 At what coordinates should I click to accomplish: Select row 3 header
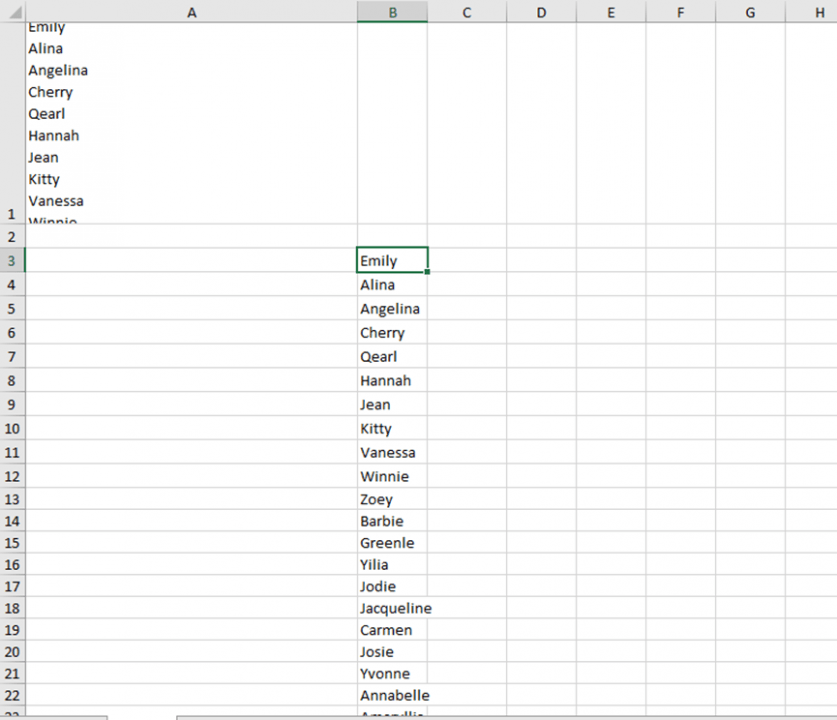tap(11, 260)
